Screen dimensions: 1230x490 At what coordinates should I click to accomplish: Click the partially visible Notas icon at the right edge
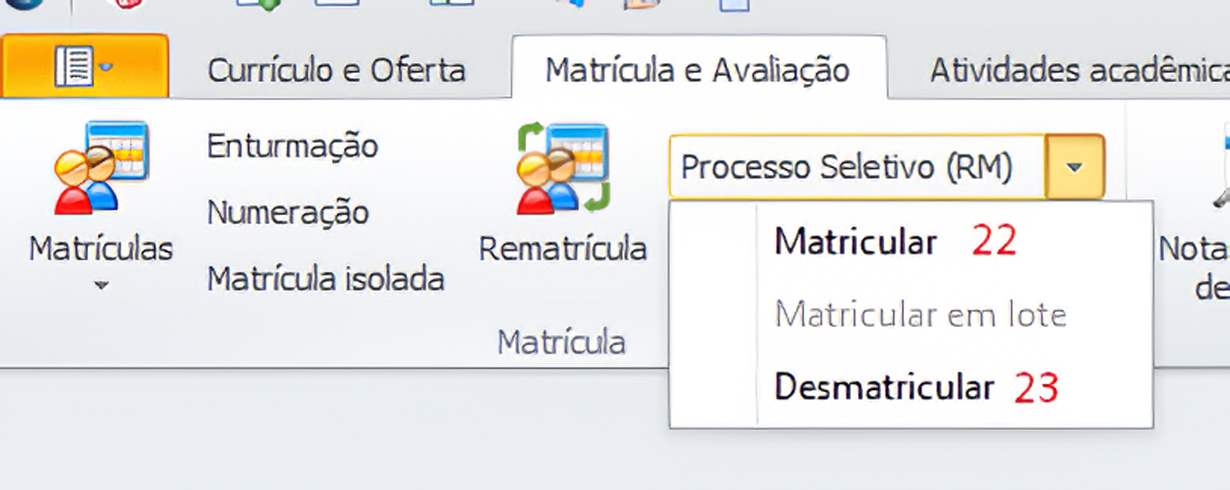tap(1222, 170)
